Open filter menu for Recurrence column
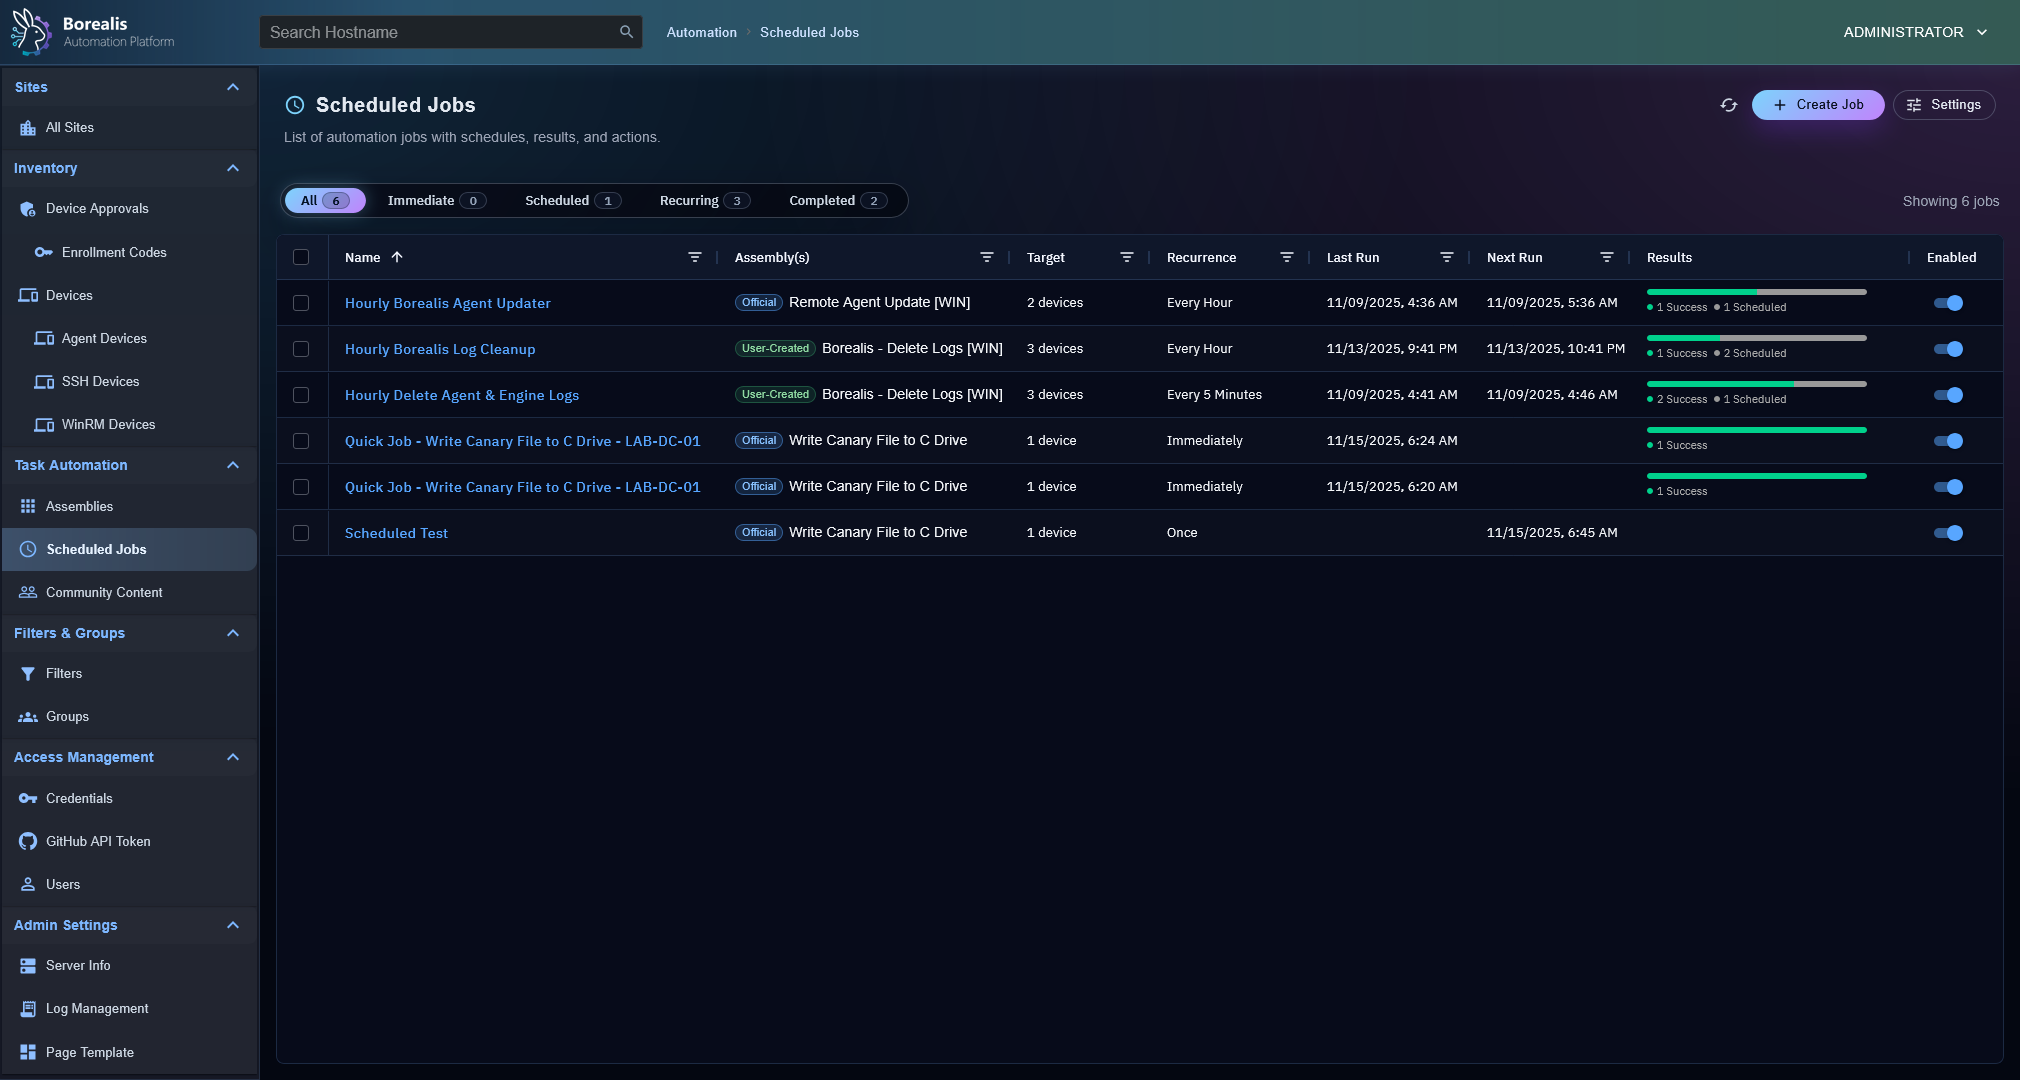The image size is (2020, 1080). [1287, 257]
